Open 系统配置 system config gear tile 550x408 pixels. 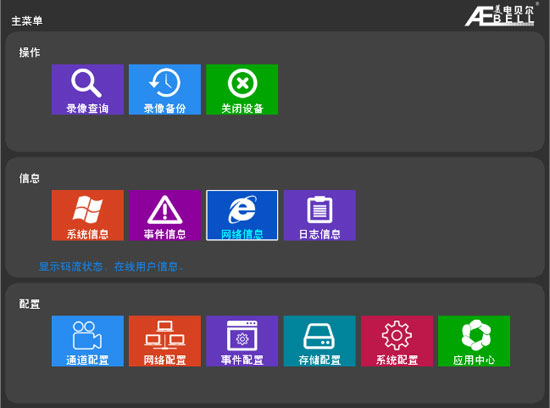tap(397, 341)
